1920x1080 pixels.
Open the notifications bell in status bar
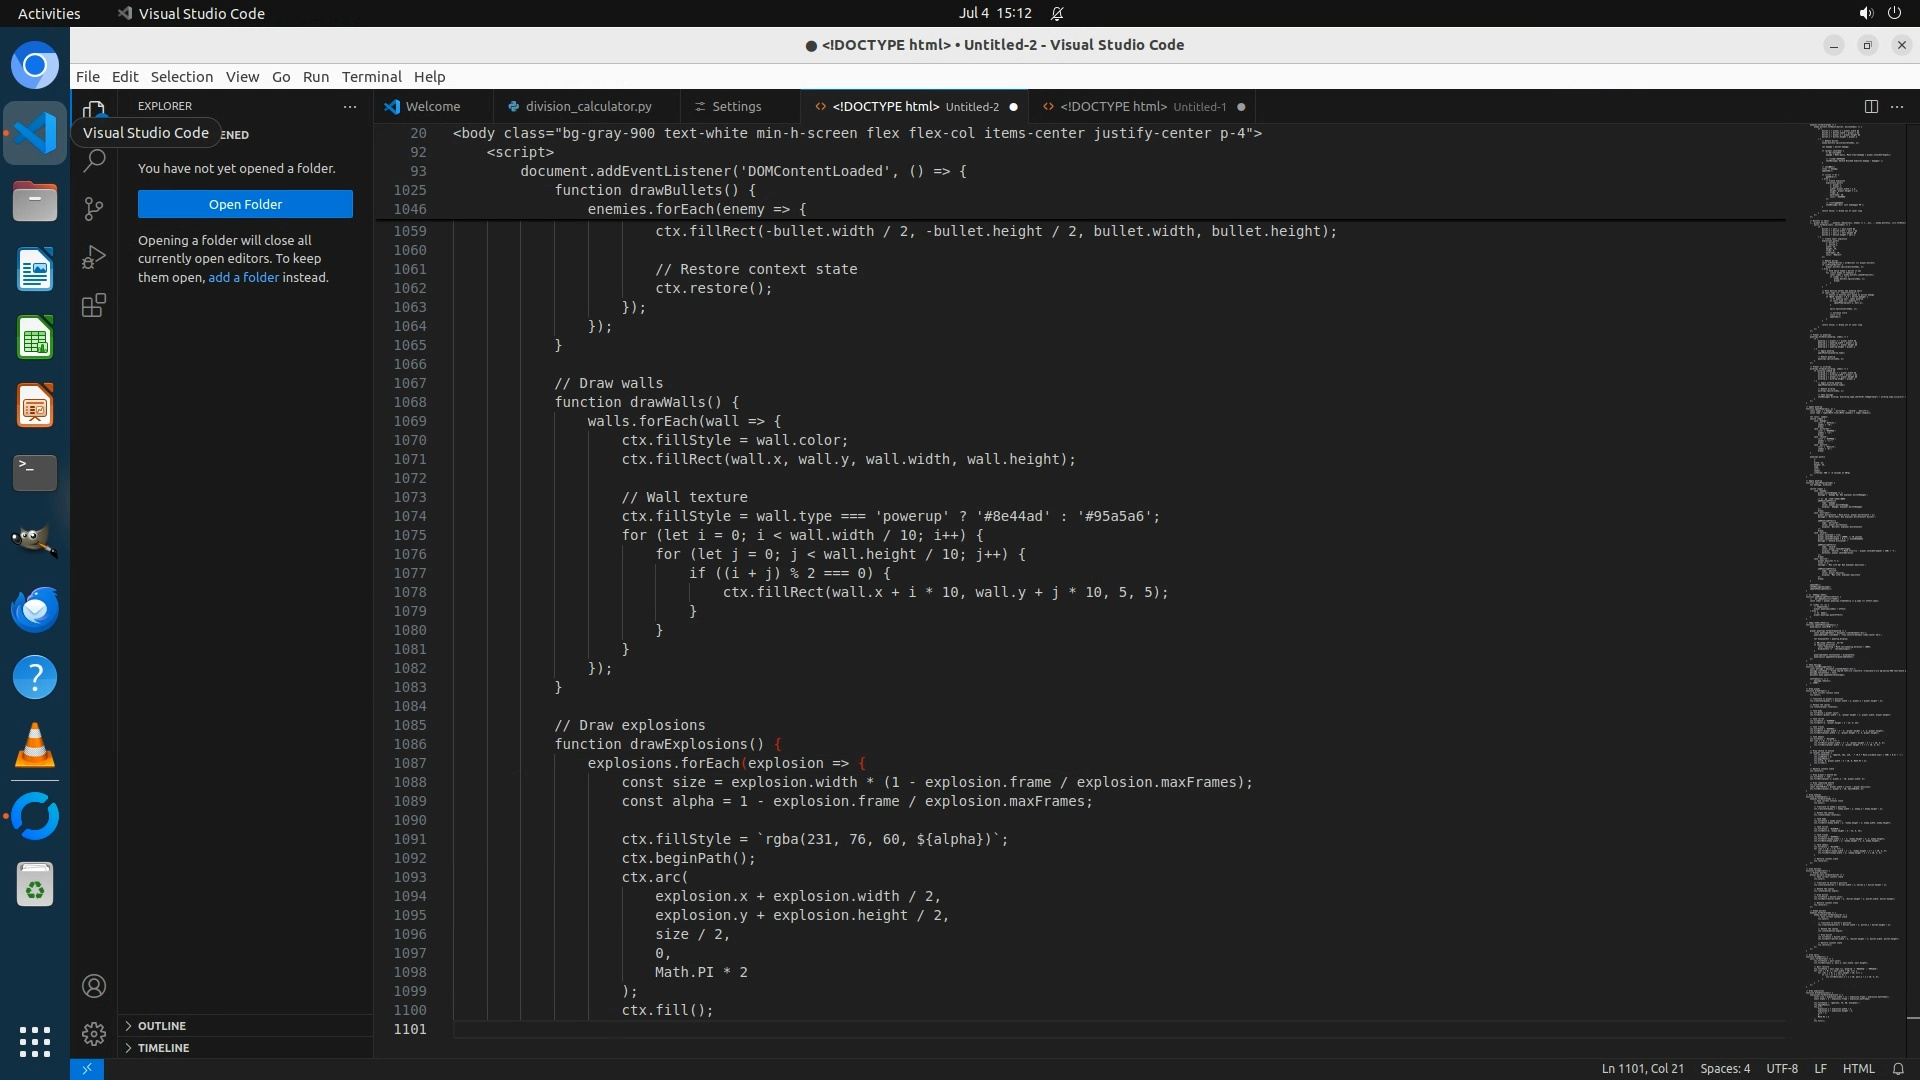tap(1898, 1069)
